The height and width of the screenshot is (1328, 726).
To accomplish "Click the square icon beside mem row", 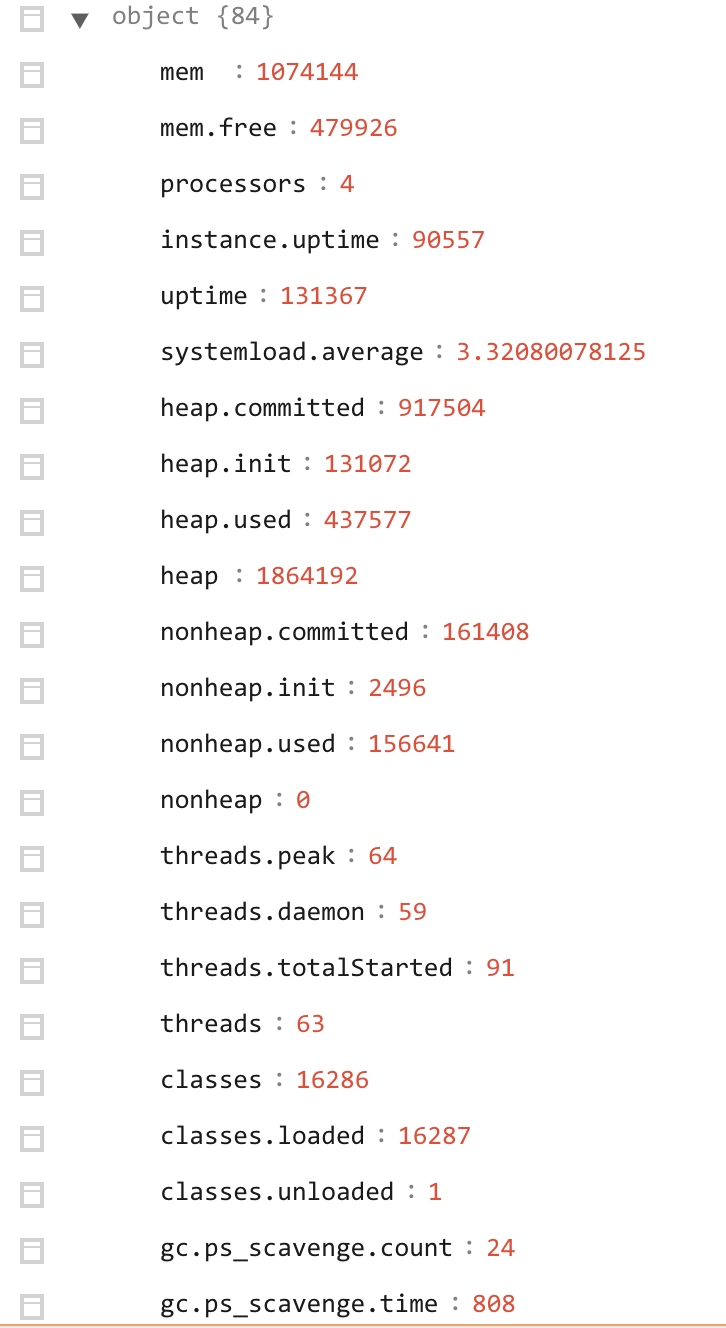I will 32,74.
